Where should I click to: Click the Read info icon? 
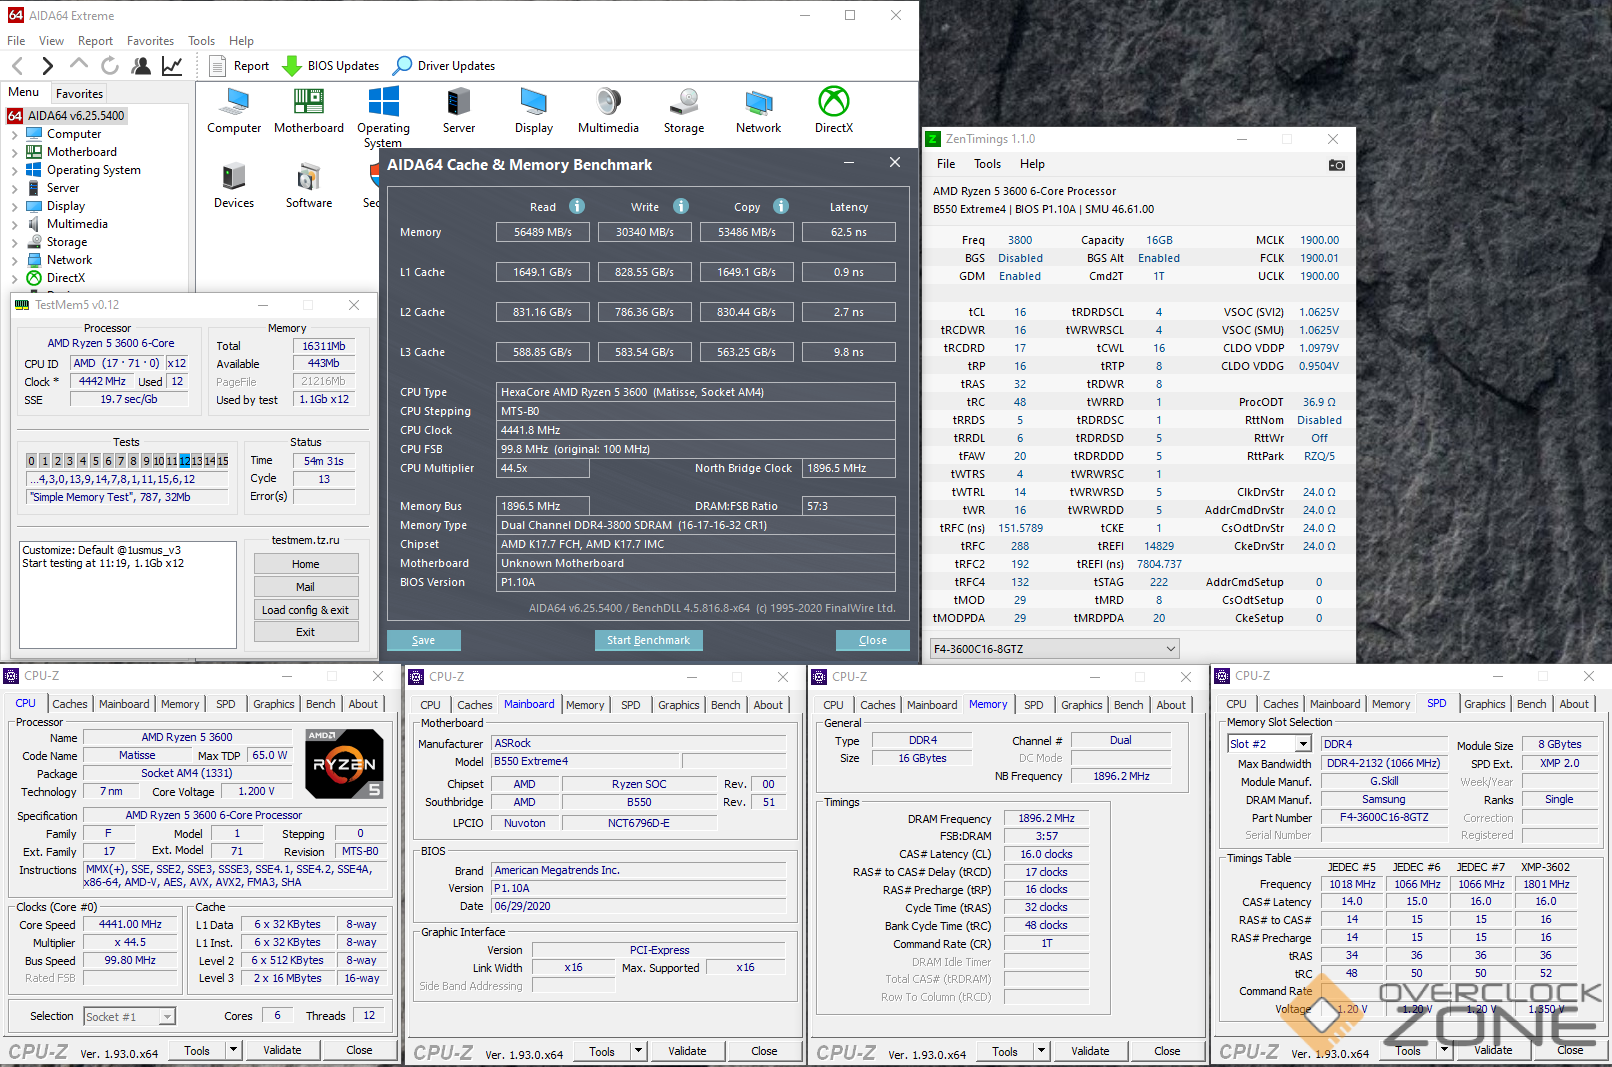pos(577,206)
